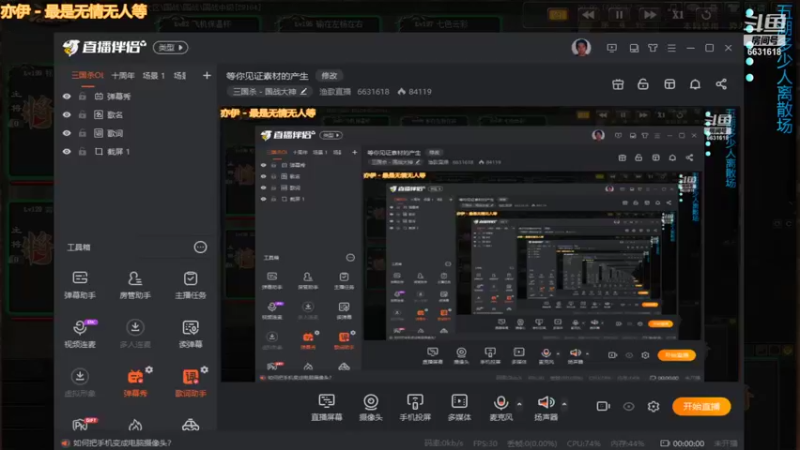Toggle visibility of the 弹幕秀 layer
800x450 pixels.
click(x=67, y=96)
